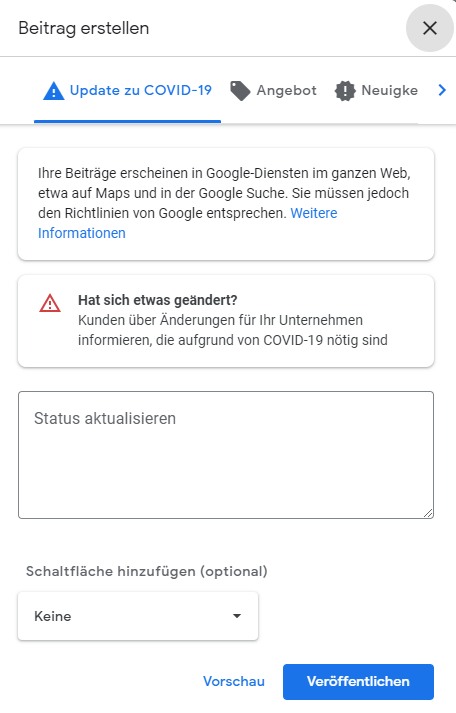This screenshot has height=713, width=456.
Task: Click the textarea resize handle corner
Action: pos(428,513)
